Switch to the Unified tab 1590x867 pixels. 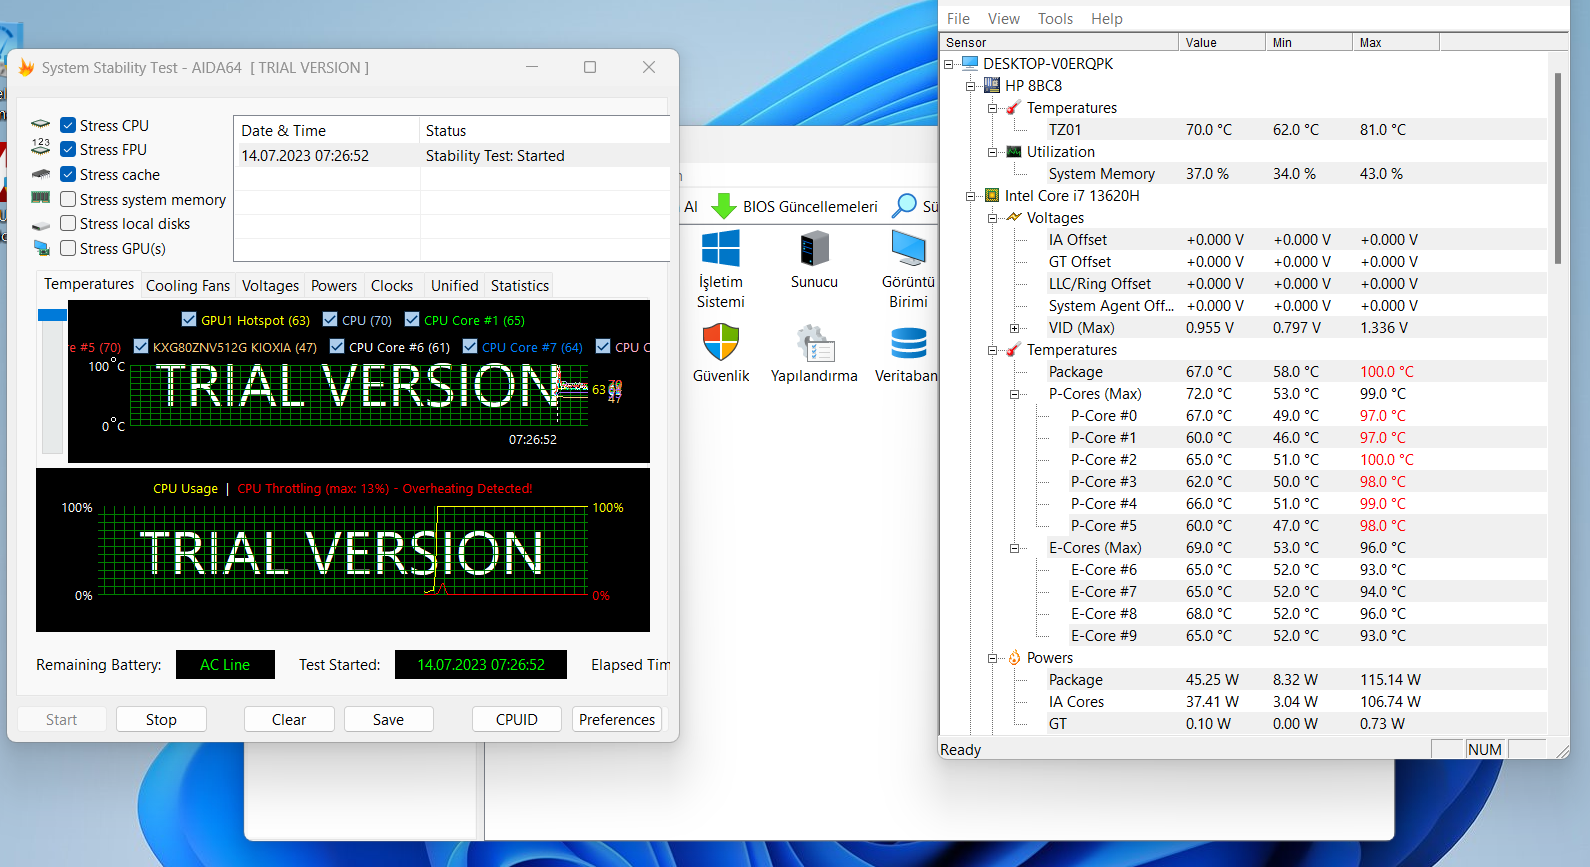click(455, 285)
